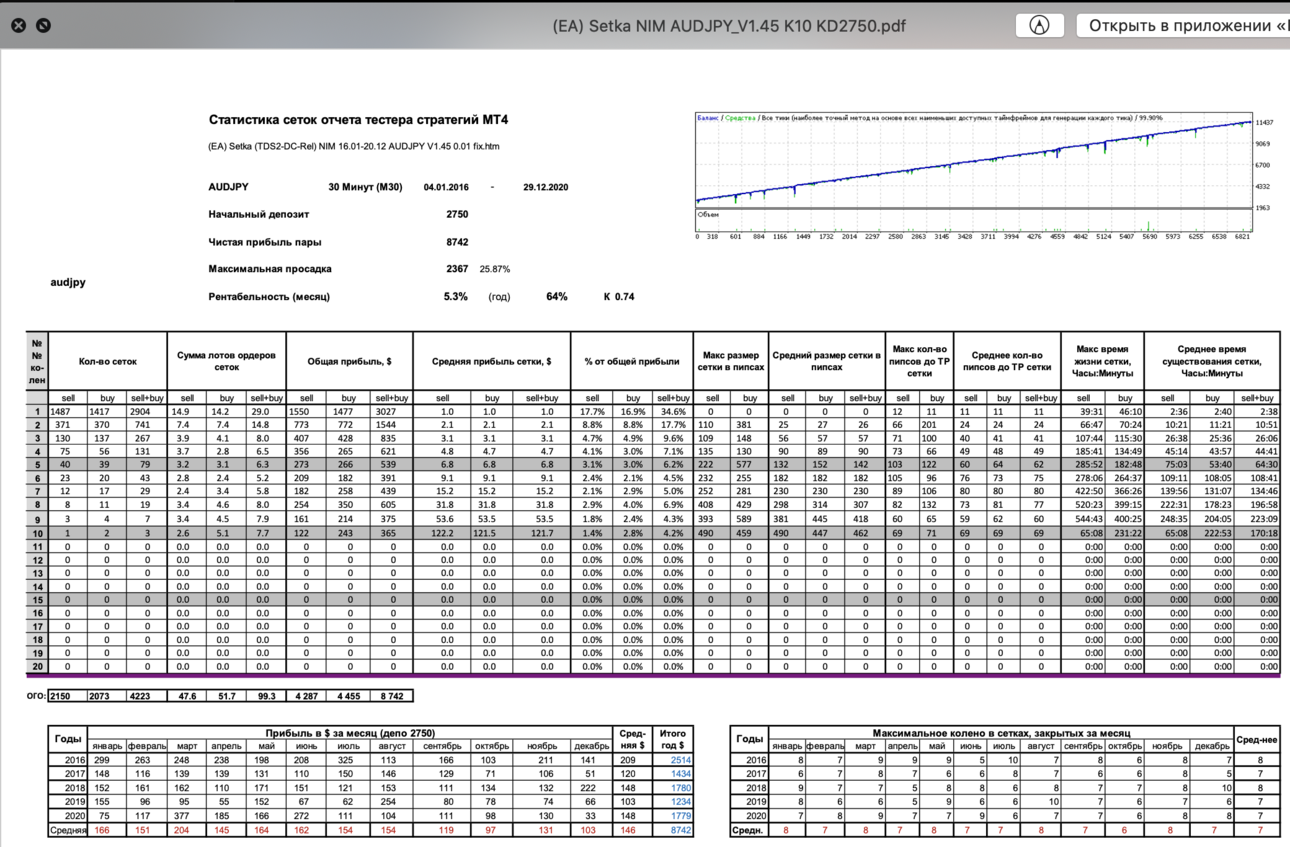
Task: Click '30 Минут (M30)' timeframe text
Action: 365,187
